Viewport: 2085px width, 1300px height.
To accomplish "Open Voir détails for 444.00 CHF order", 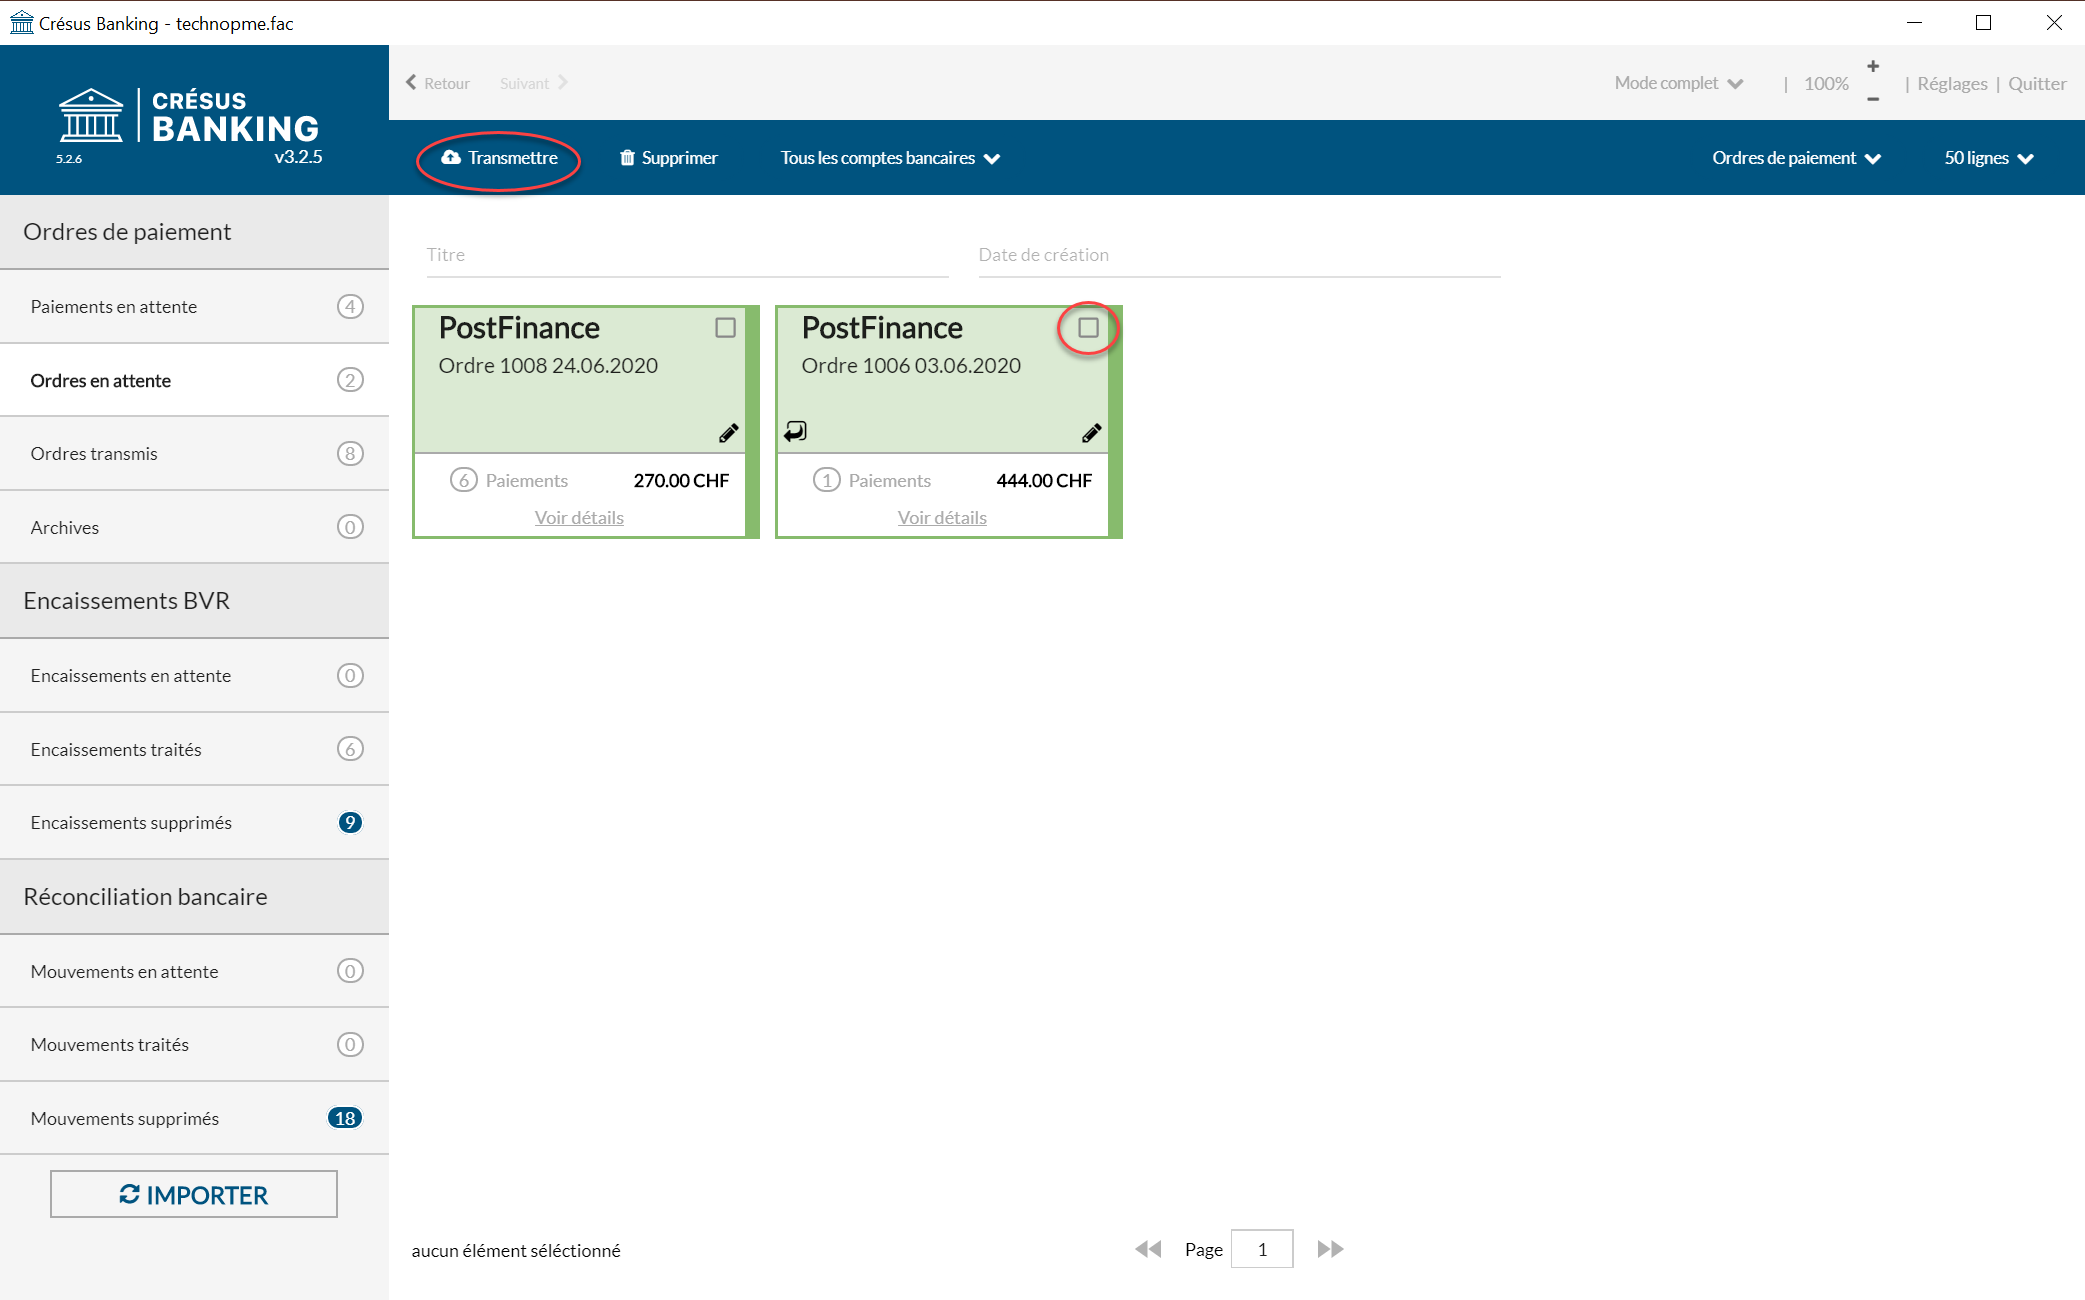I will tap(942, 517).
